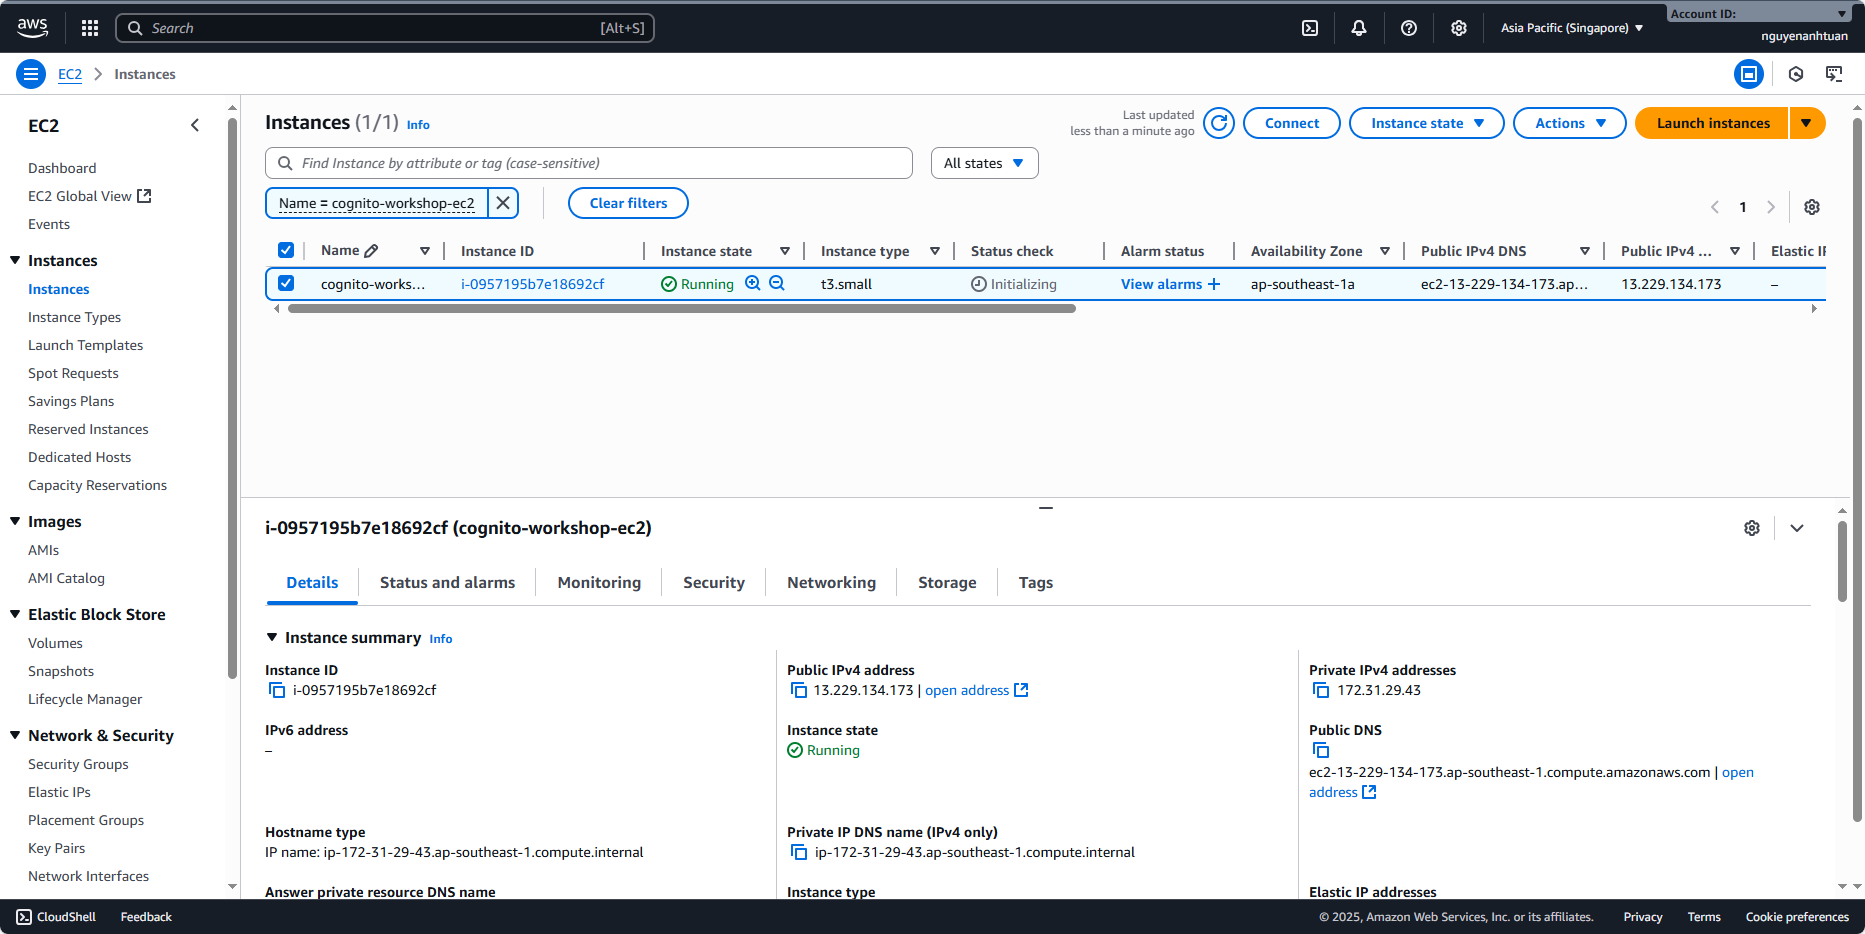Click the refresh instances icon

(1218, 123)
